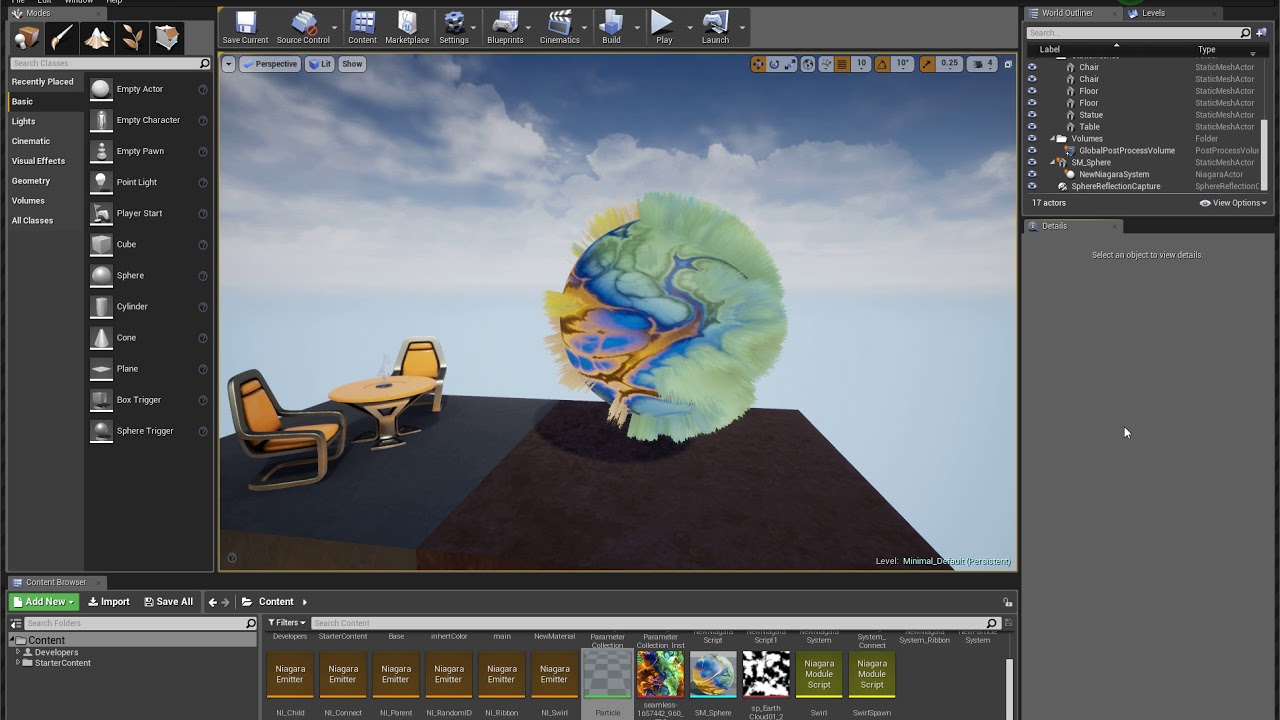Image resolution: width=1280 pixels, height=720 pixels.
Task: Click the Search Content input field
Action: 655,623
